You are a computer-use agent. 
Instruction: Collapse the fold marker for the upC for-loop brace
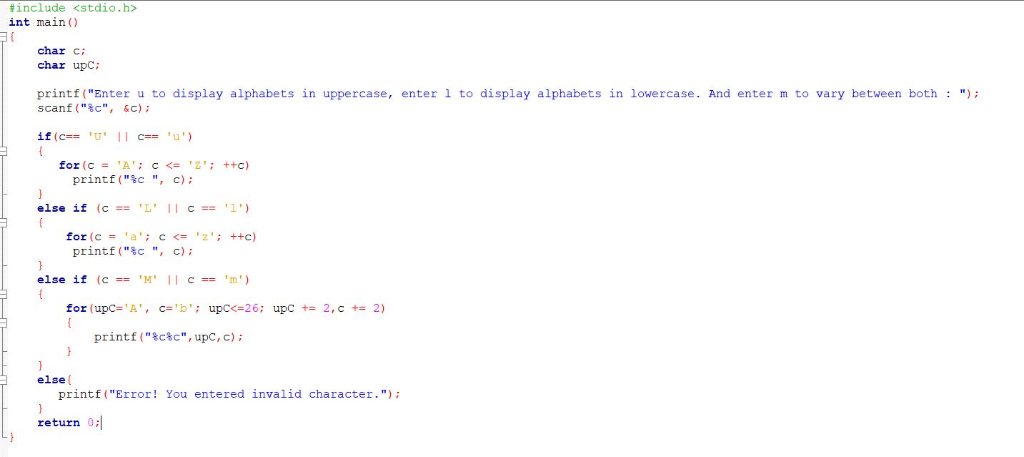click(x=3, y=323)
